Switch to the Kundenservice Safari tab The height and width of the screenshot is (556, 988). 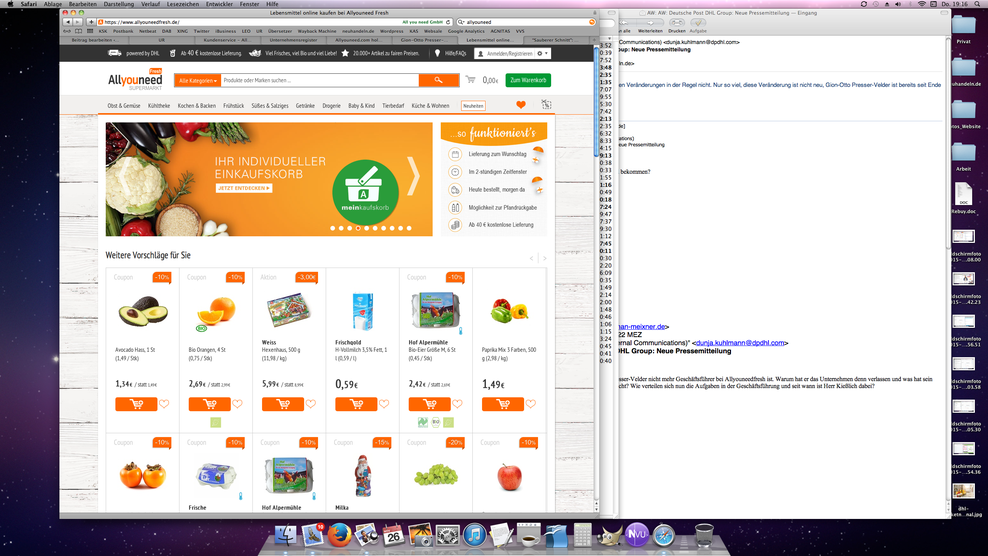point(227,40)
